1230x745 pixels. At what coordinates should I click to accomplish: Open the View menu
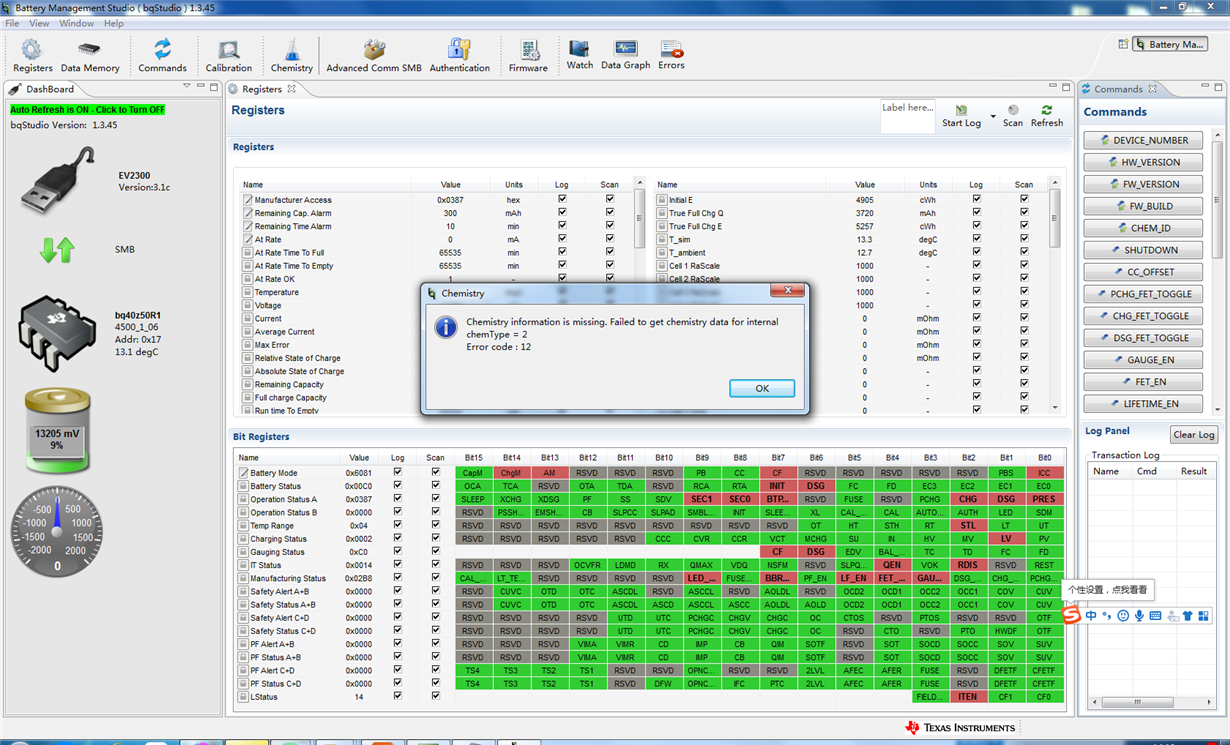pyautogui.click(x=39, y=23)
